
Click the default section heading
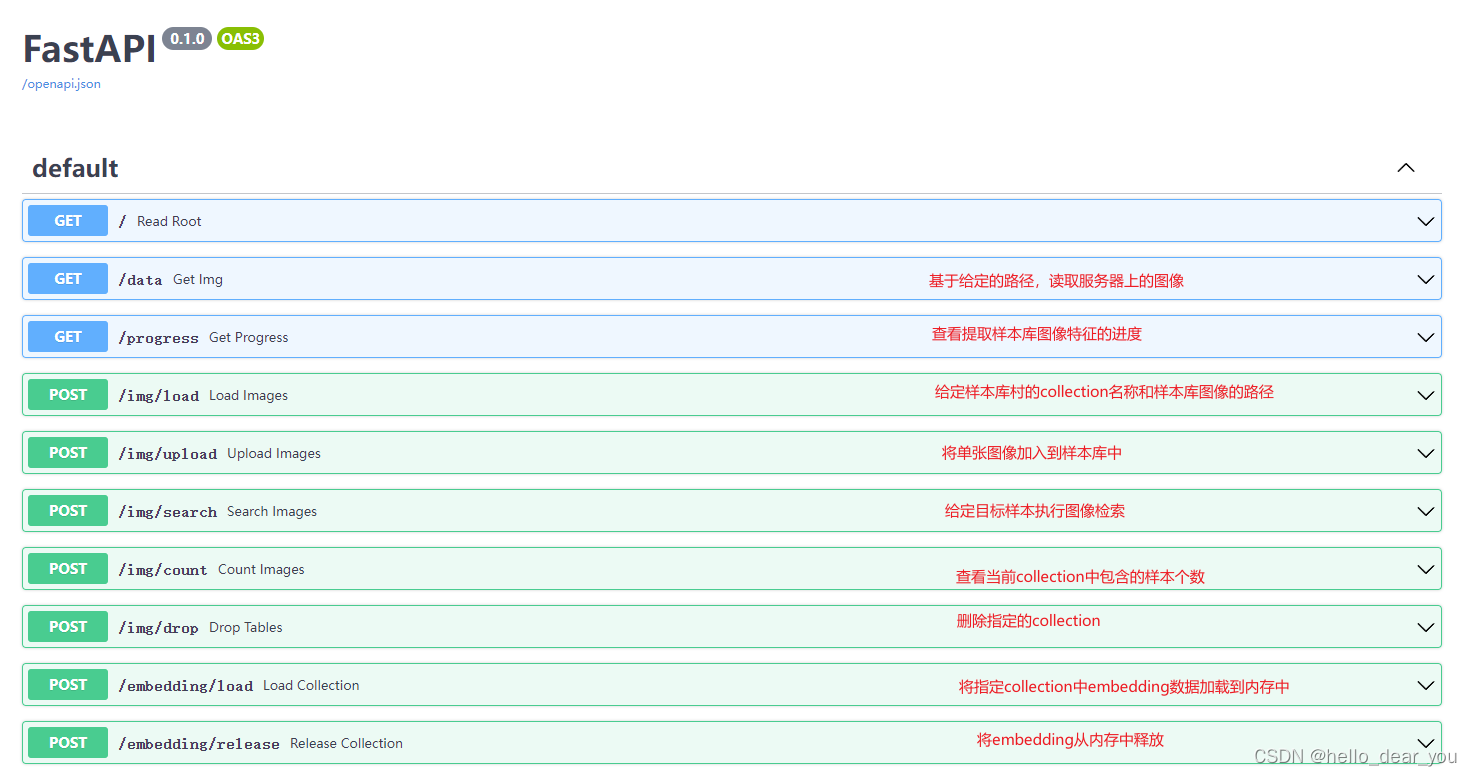75,168
